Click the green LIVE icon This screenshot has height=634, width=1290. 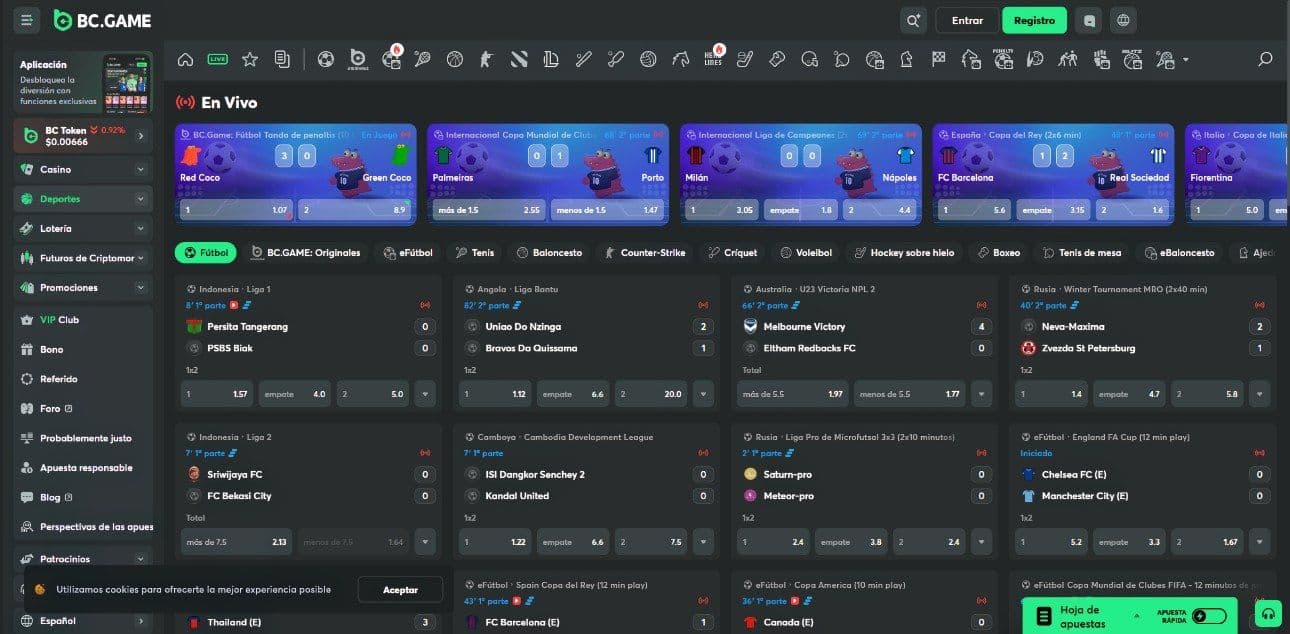pyautogui.click(x=217, y=60)
